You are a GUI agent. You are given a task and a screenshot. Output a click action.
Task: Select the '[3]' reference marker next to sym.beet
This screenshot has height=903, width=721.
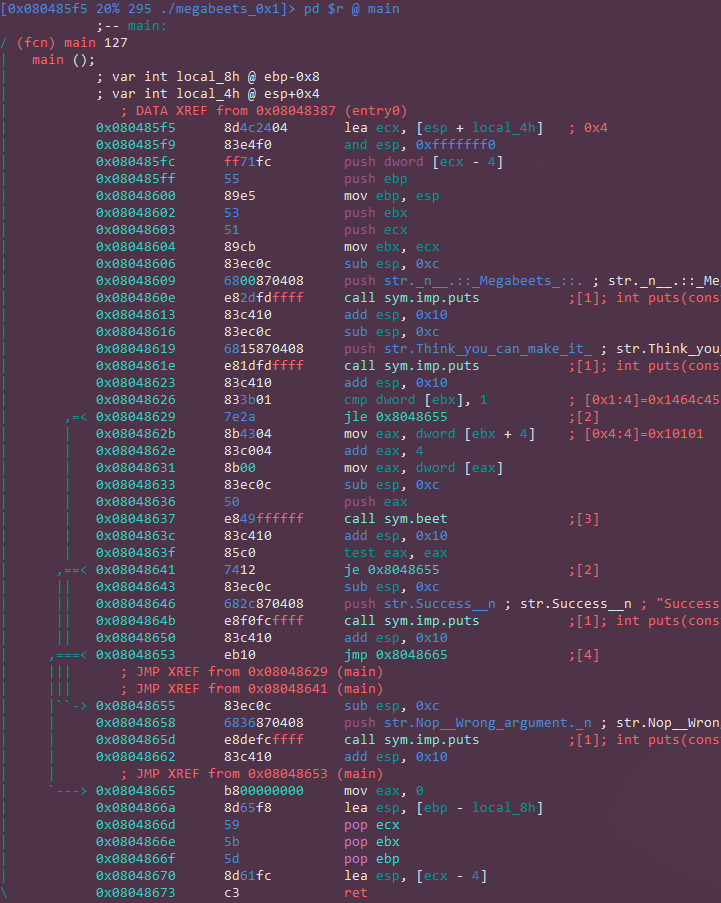[584, 519]
